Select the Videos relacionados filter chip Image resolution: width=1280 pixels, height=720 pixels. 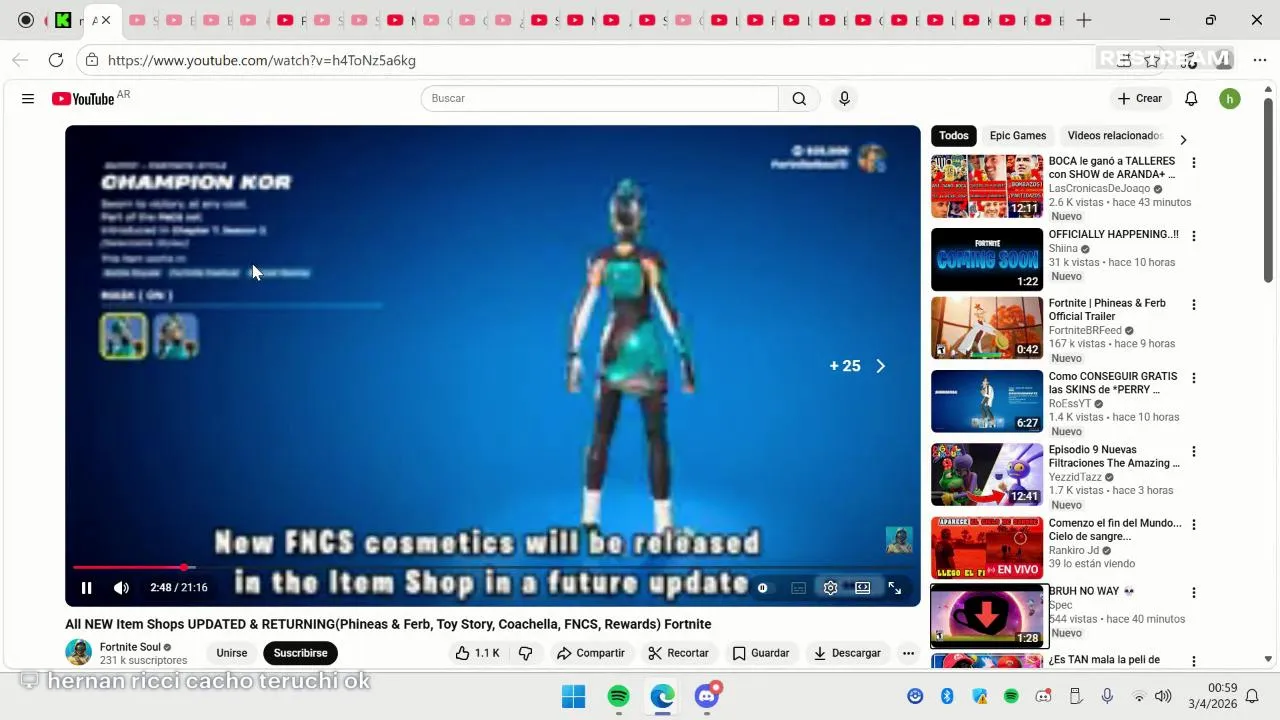click(1115, 136)
